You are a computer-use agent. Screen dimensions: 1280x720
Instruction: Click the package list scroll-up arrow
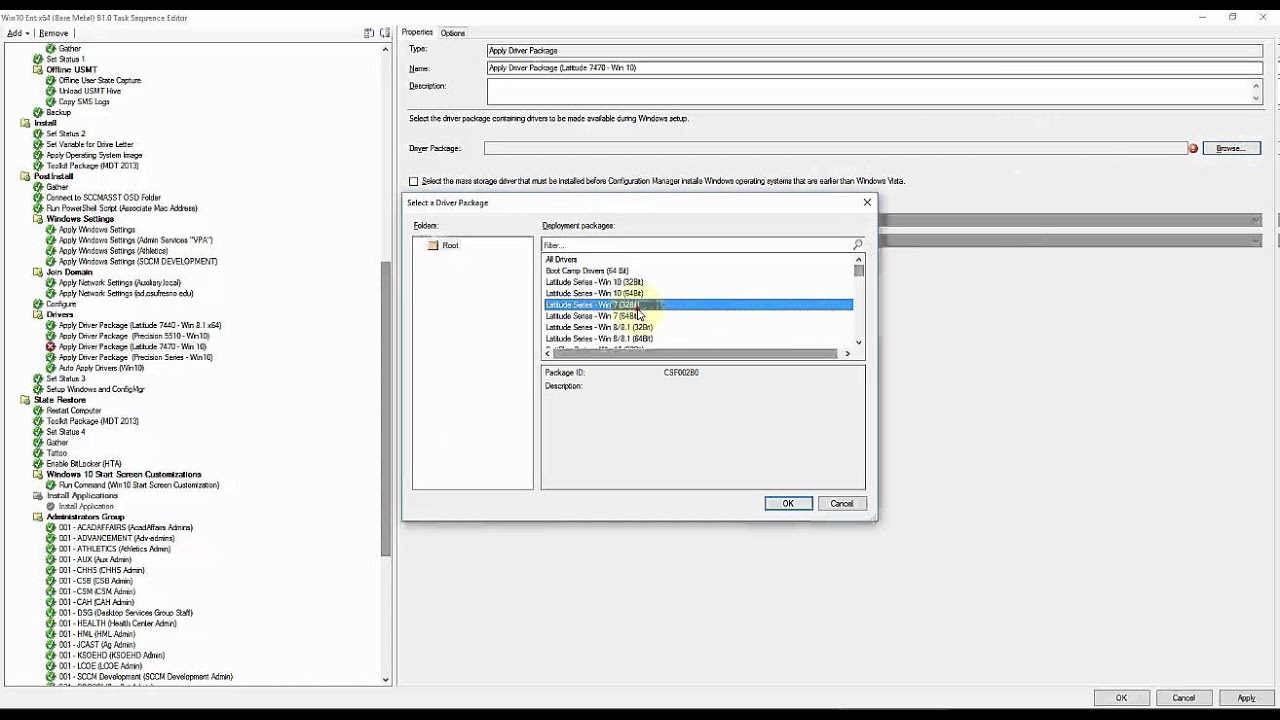coord(858,259)
